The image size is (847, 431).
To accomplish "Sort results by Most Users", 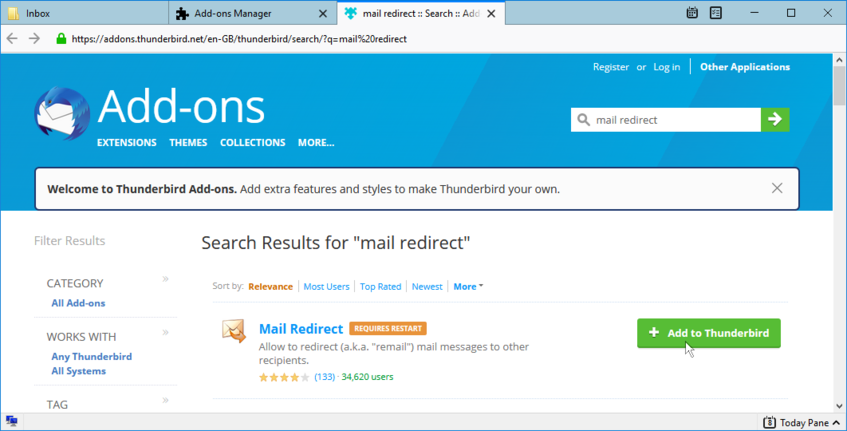I will [326, 286].
